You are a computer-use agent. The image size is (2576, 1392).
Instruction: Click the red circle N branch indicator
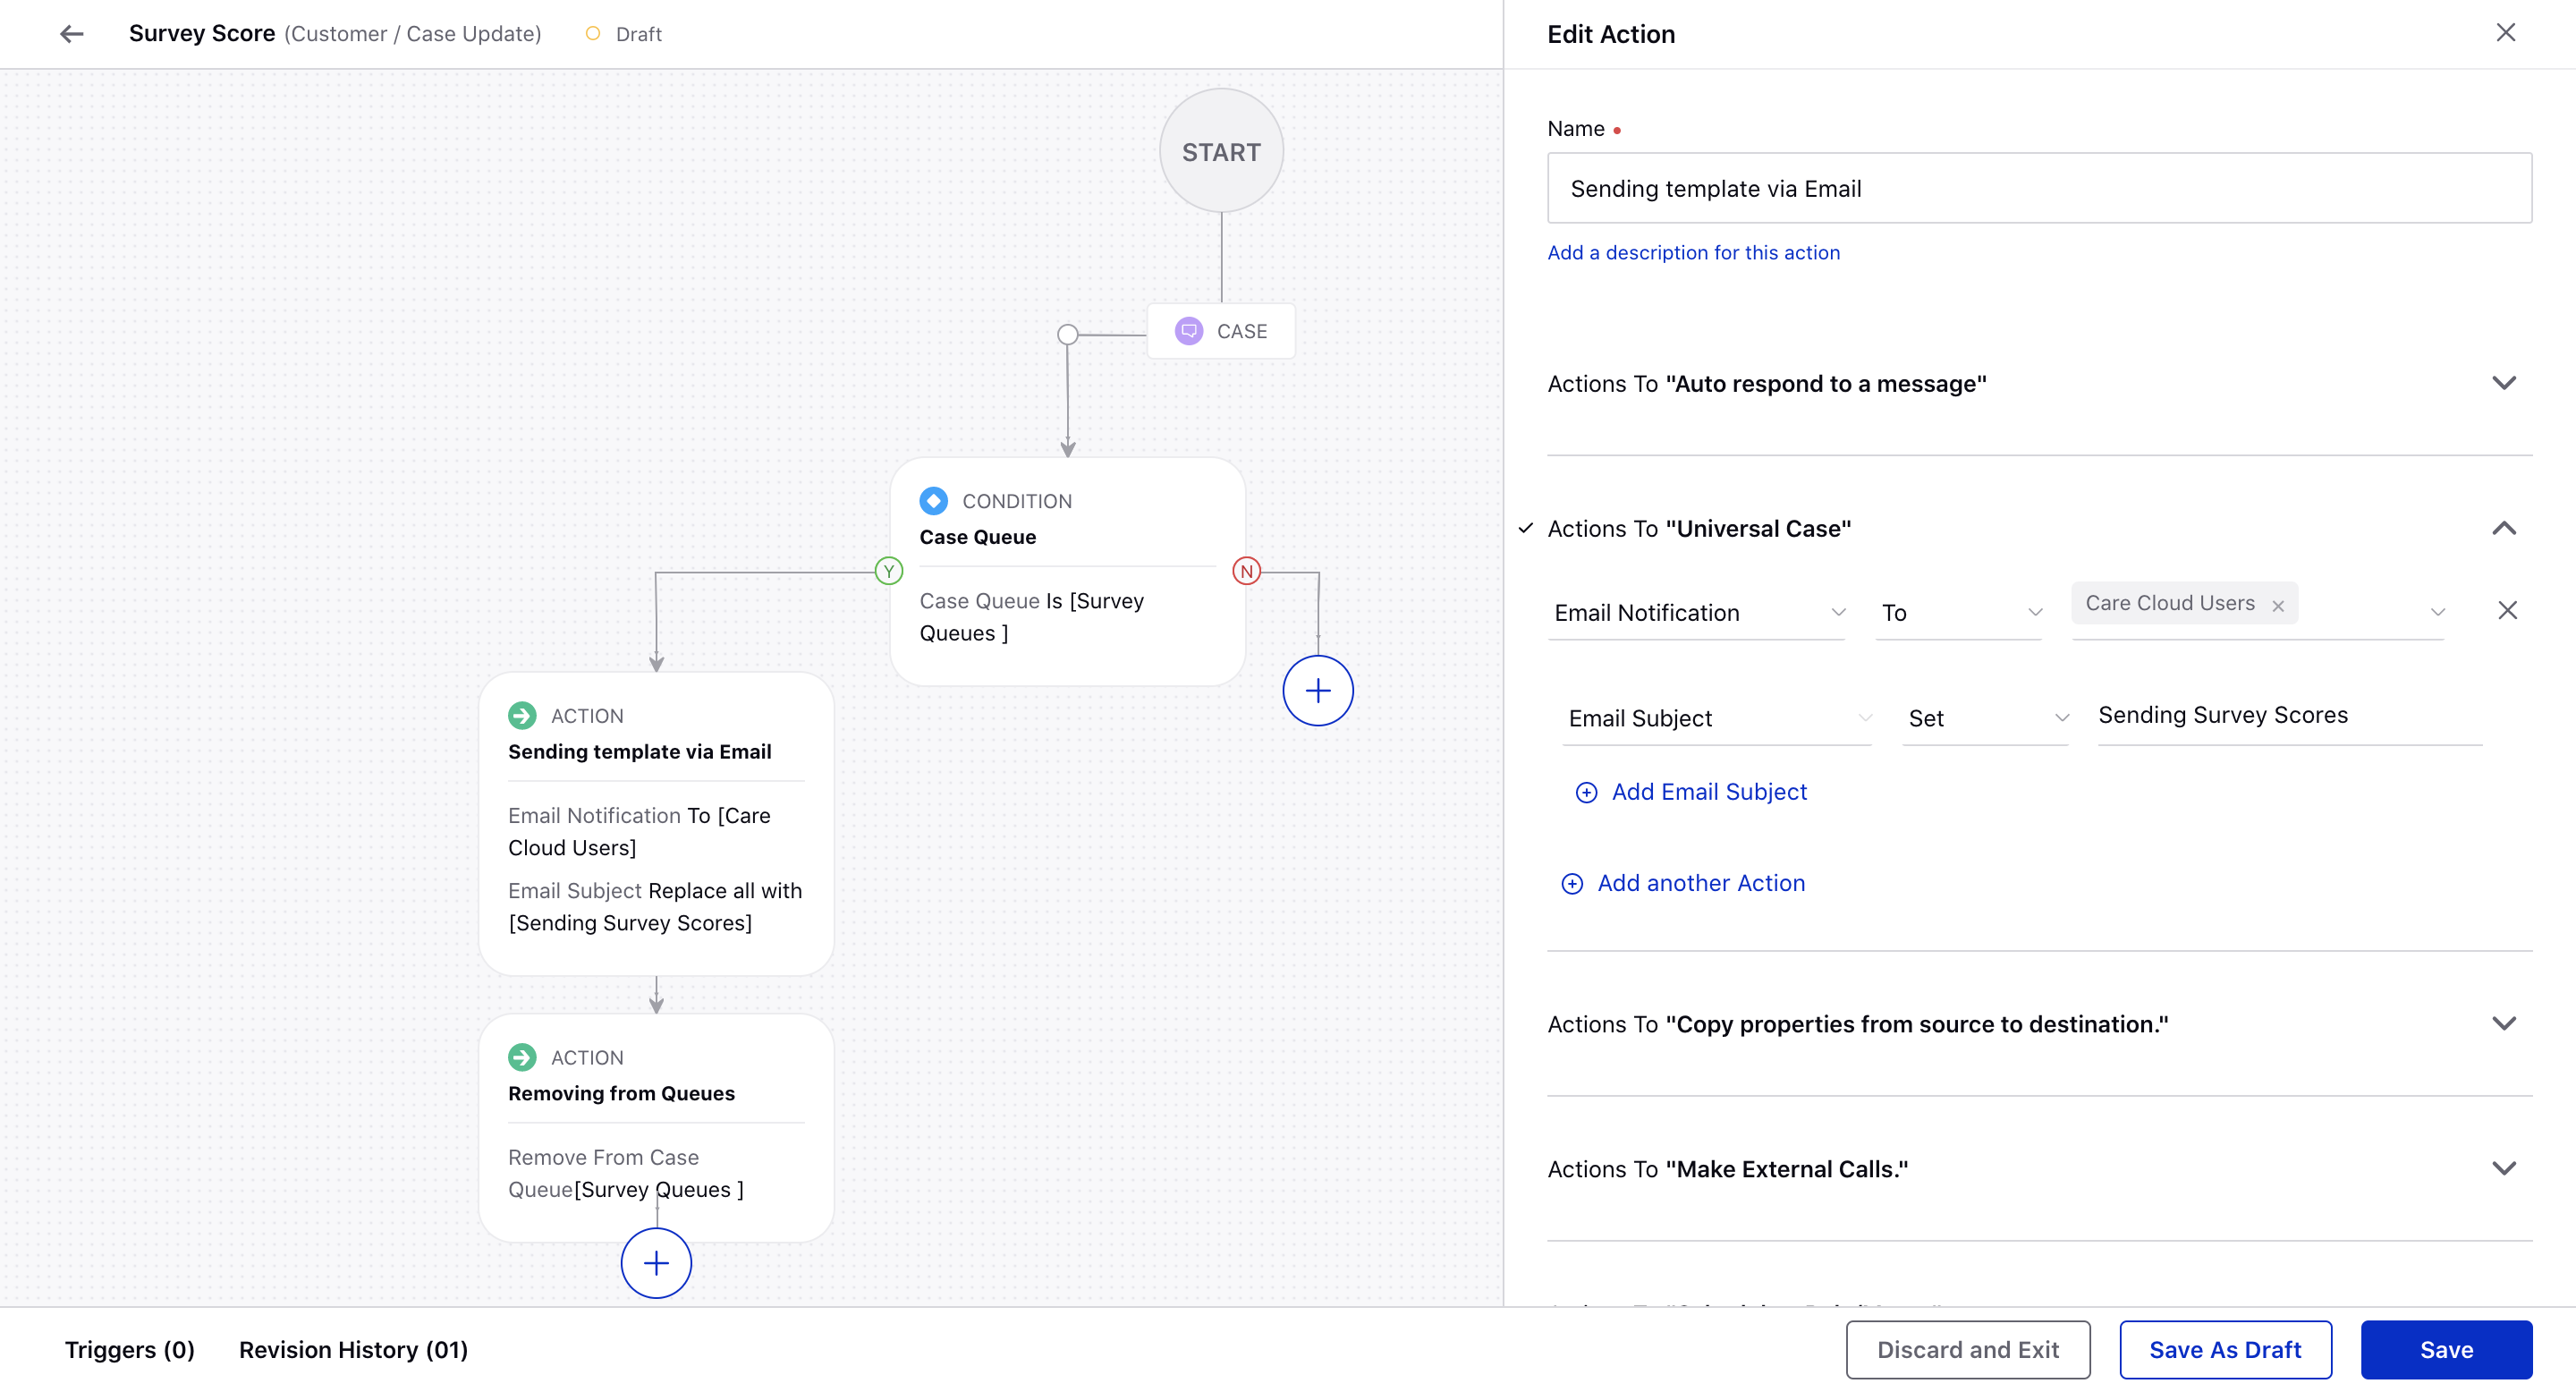tap(1246, 569)
